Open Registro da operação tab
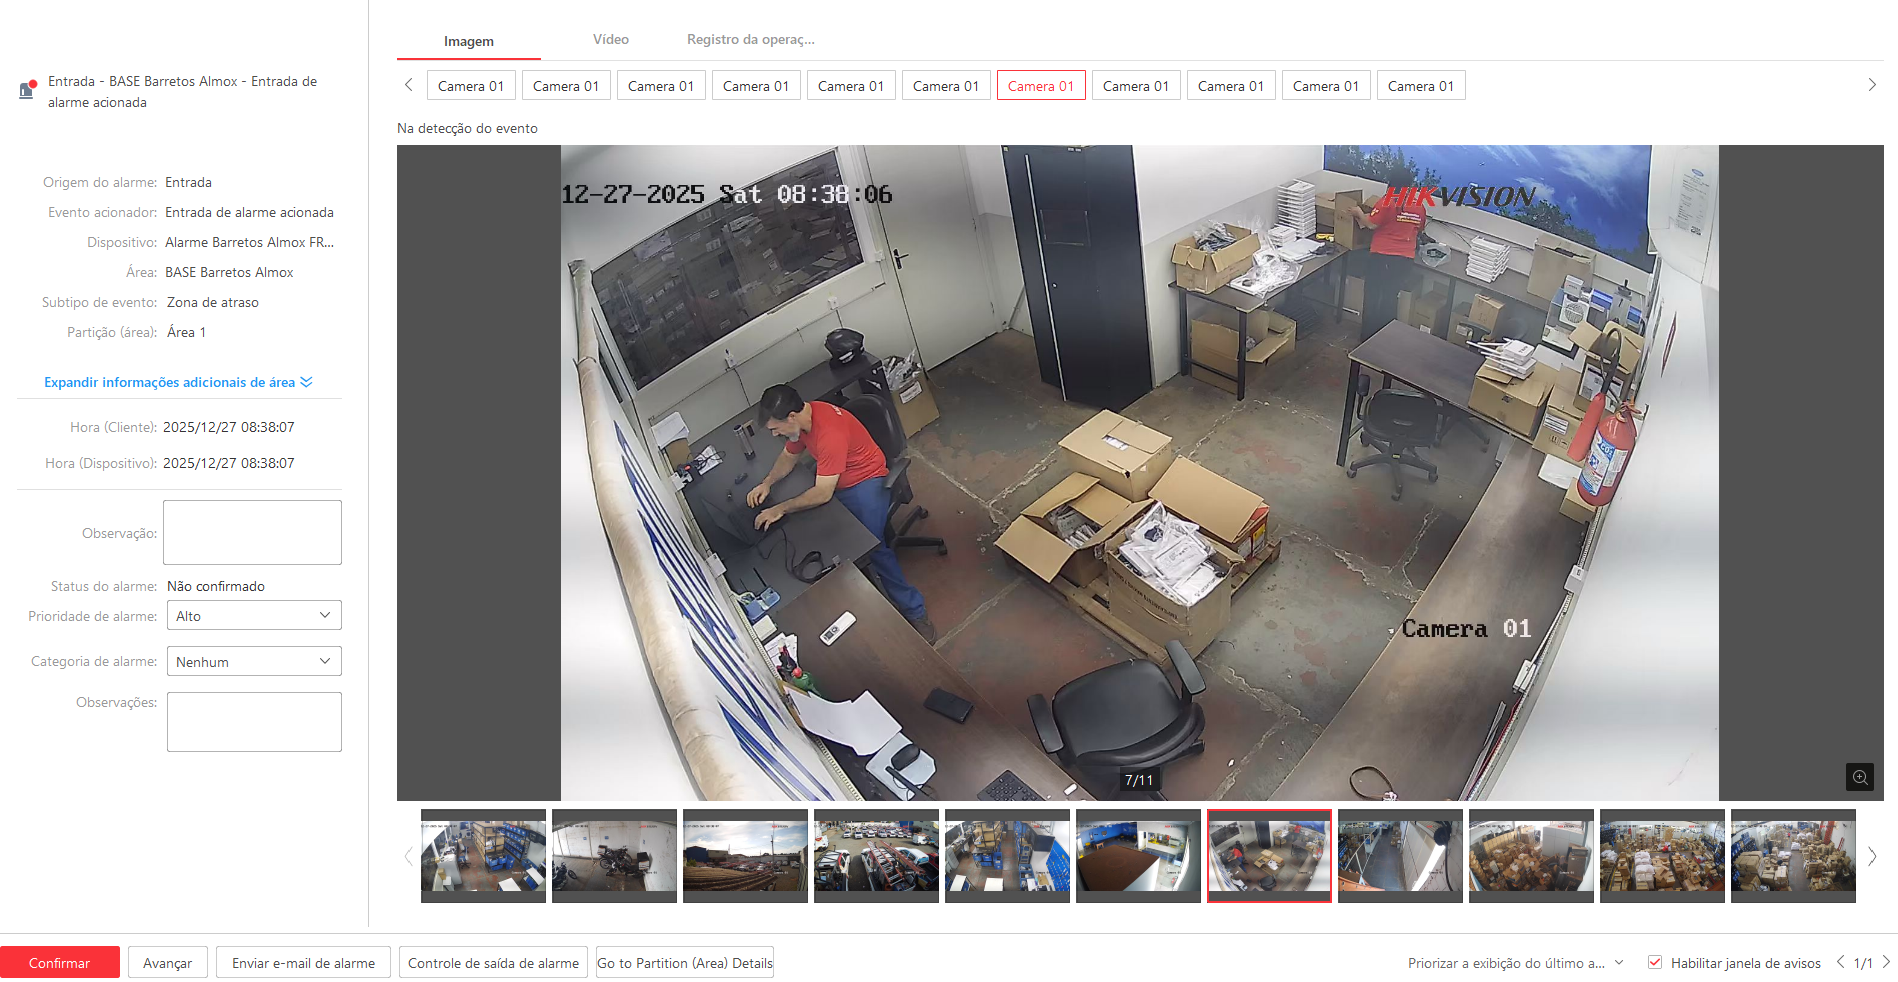The width and height of the screenshot is (1898, 982). point(750,40)
